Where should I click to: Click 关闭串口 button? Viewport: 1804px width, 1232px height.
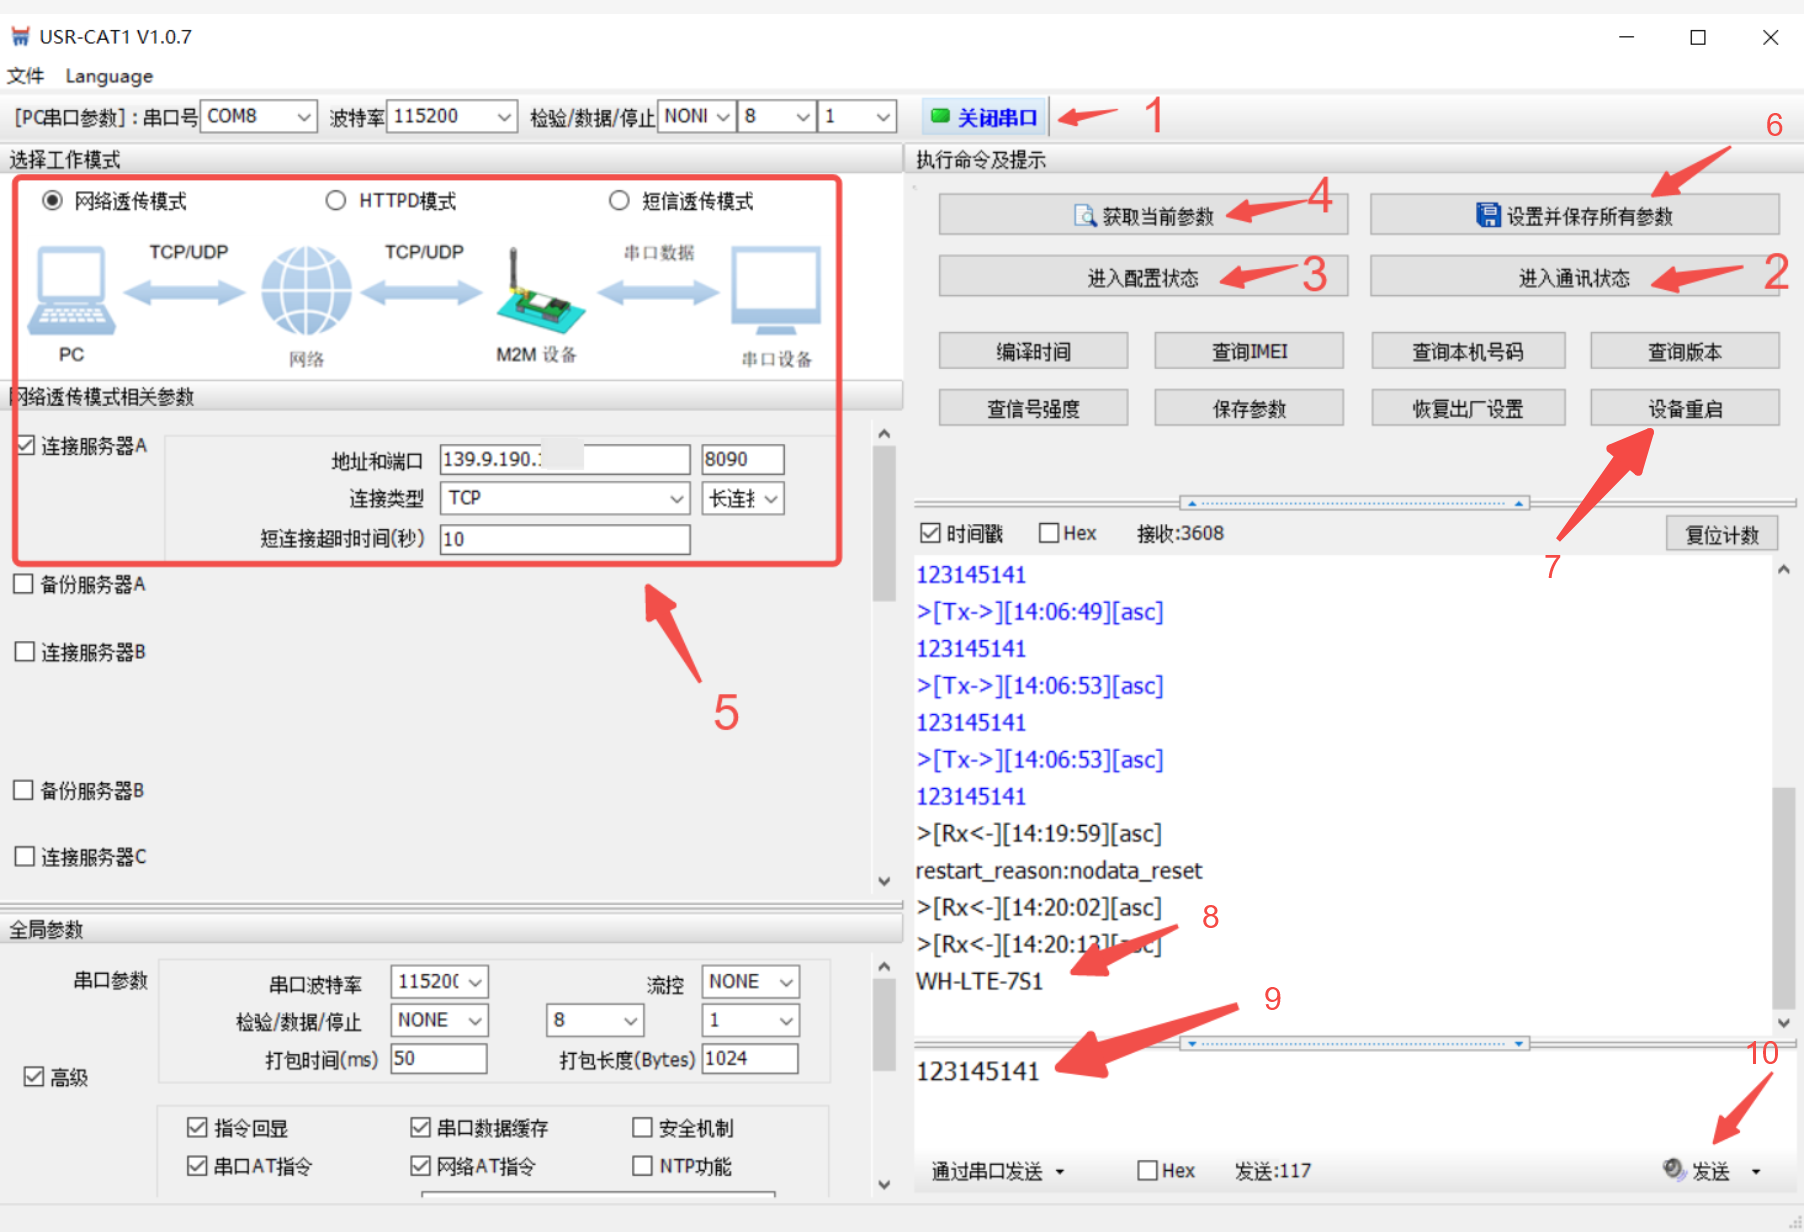click(985, 117)
